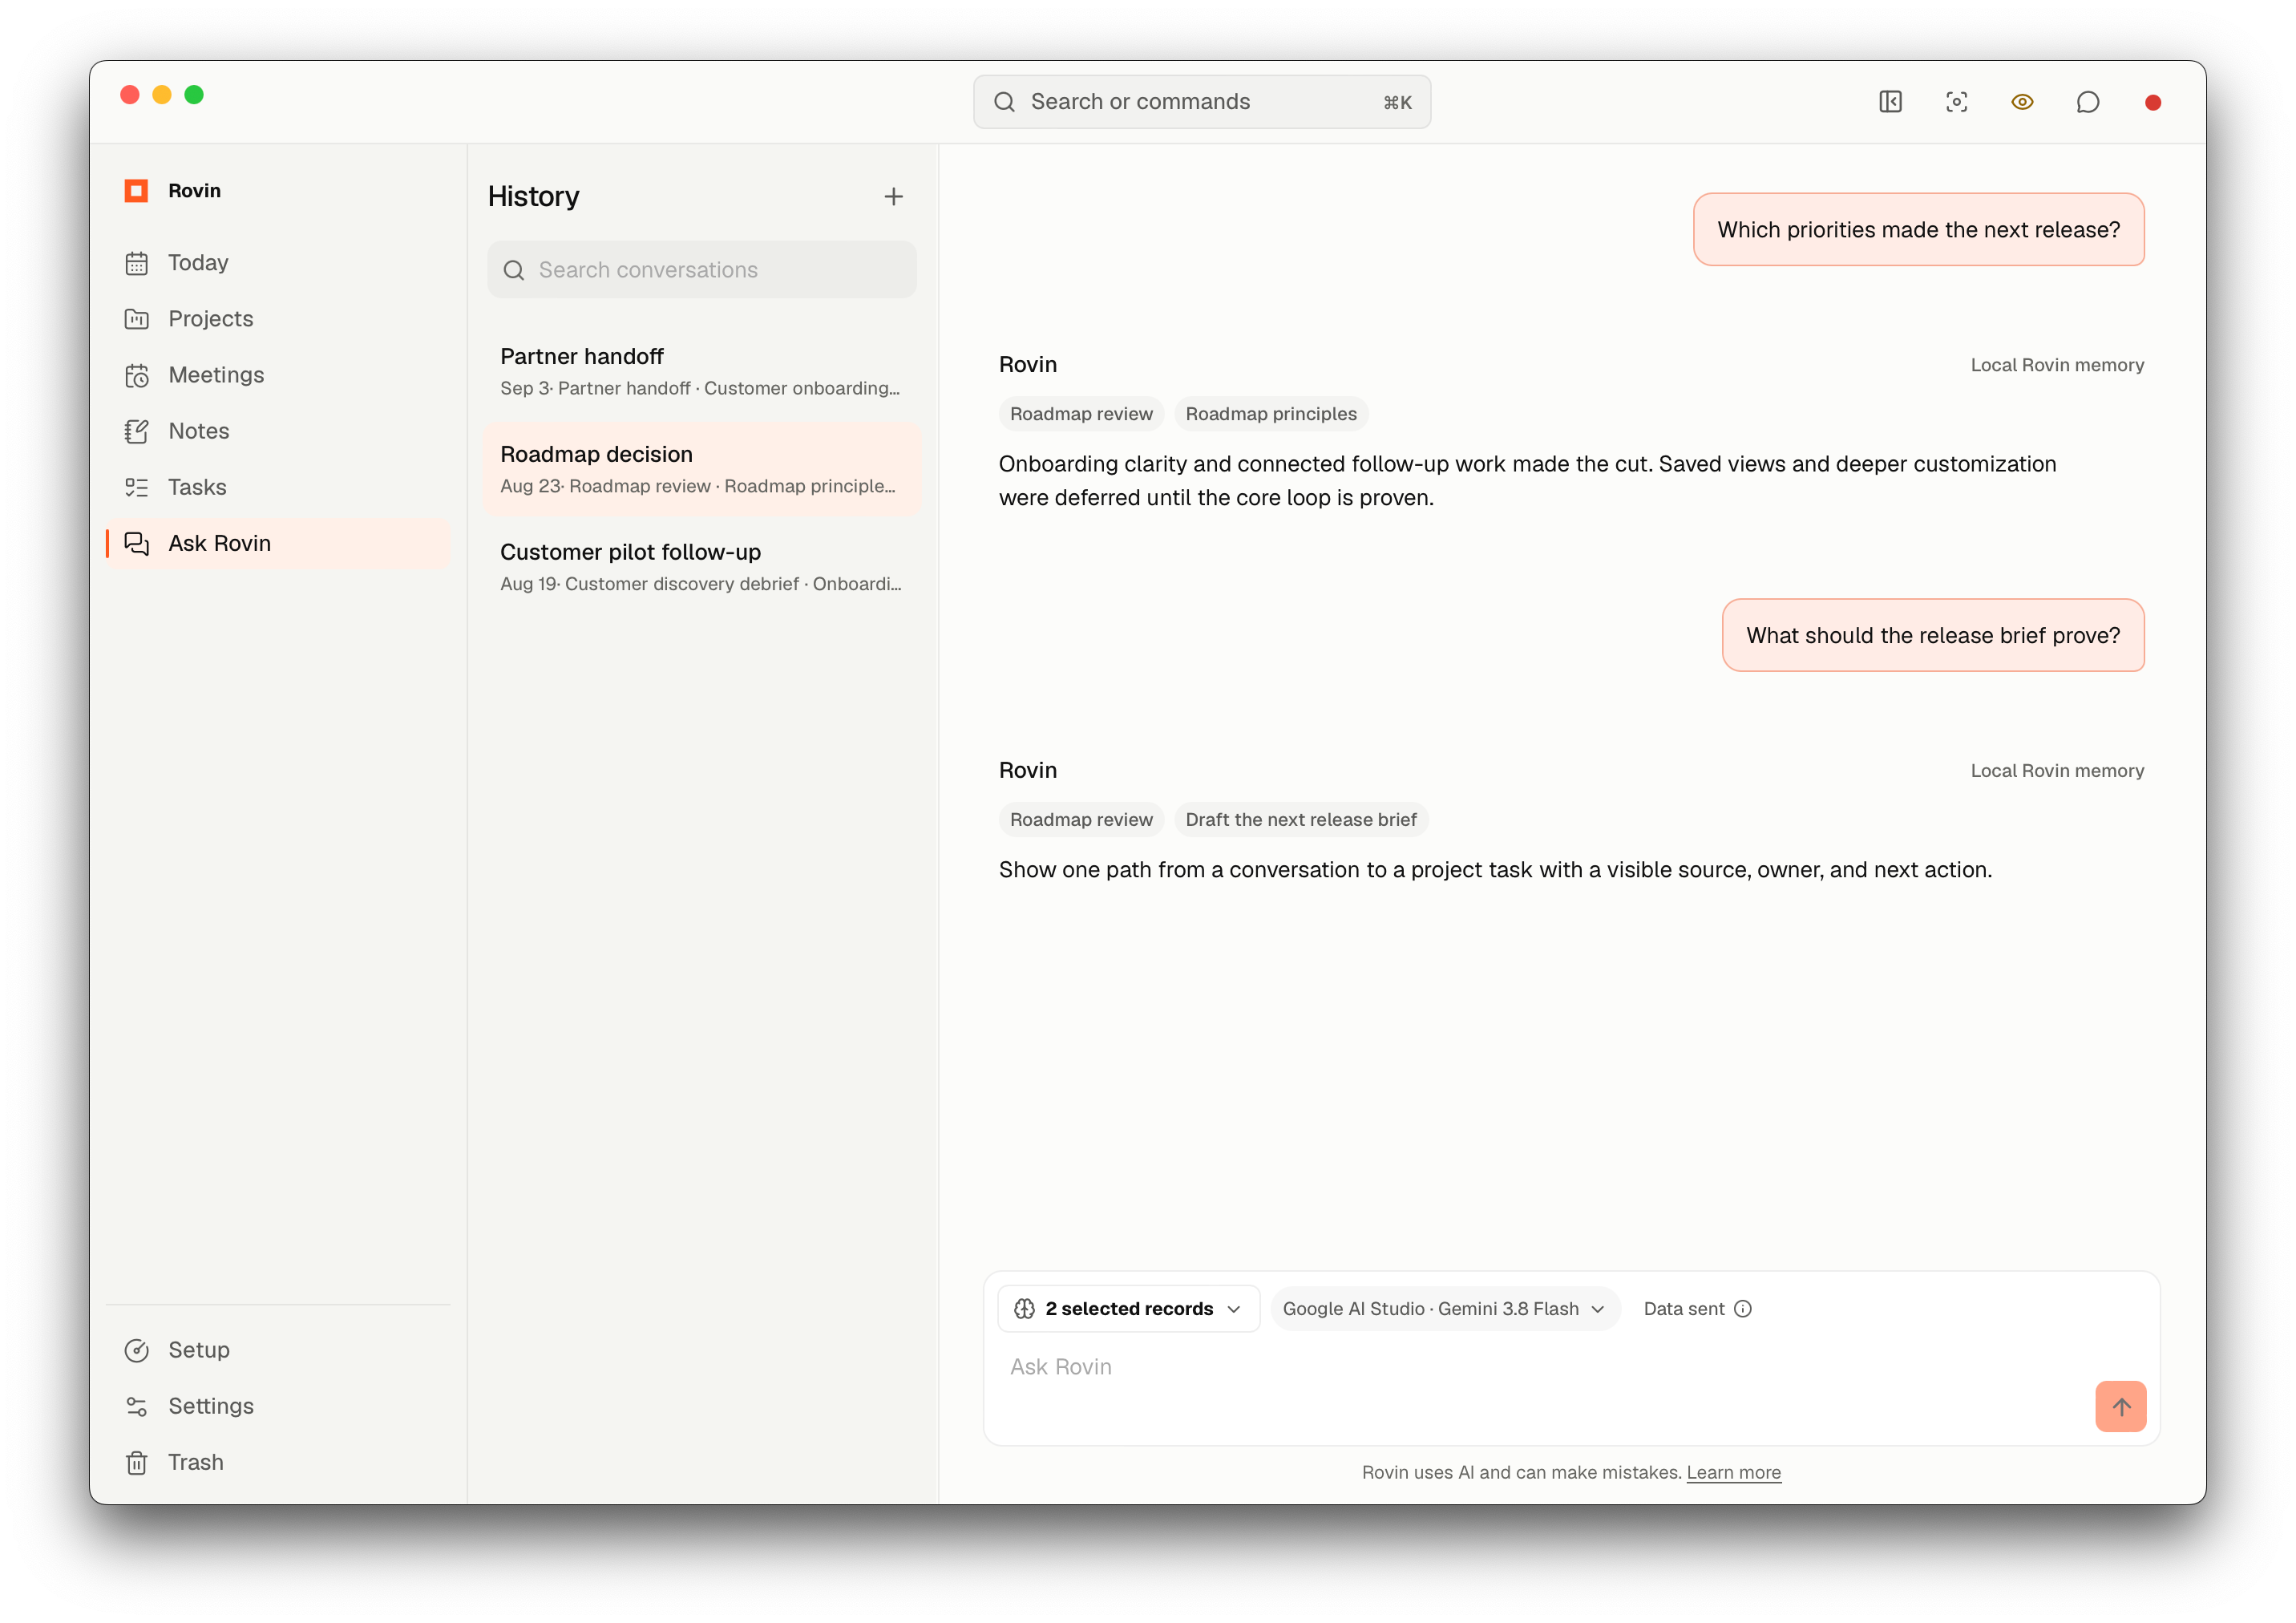Click 'What should the release brief prove?' bubble
This screenshot has width=2296, height=1623.
click(x=1933, y=636)
